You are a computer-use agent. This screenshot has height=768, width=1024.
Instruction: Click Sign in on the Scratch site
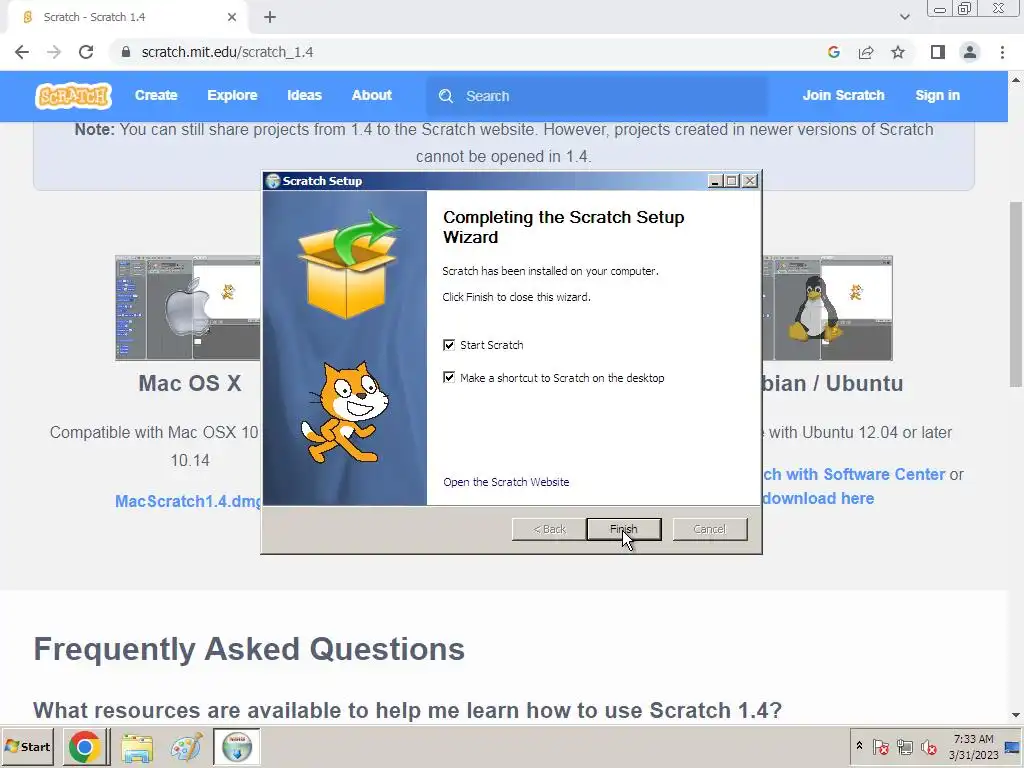(937, 95)
